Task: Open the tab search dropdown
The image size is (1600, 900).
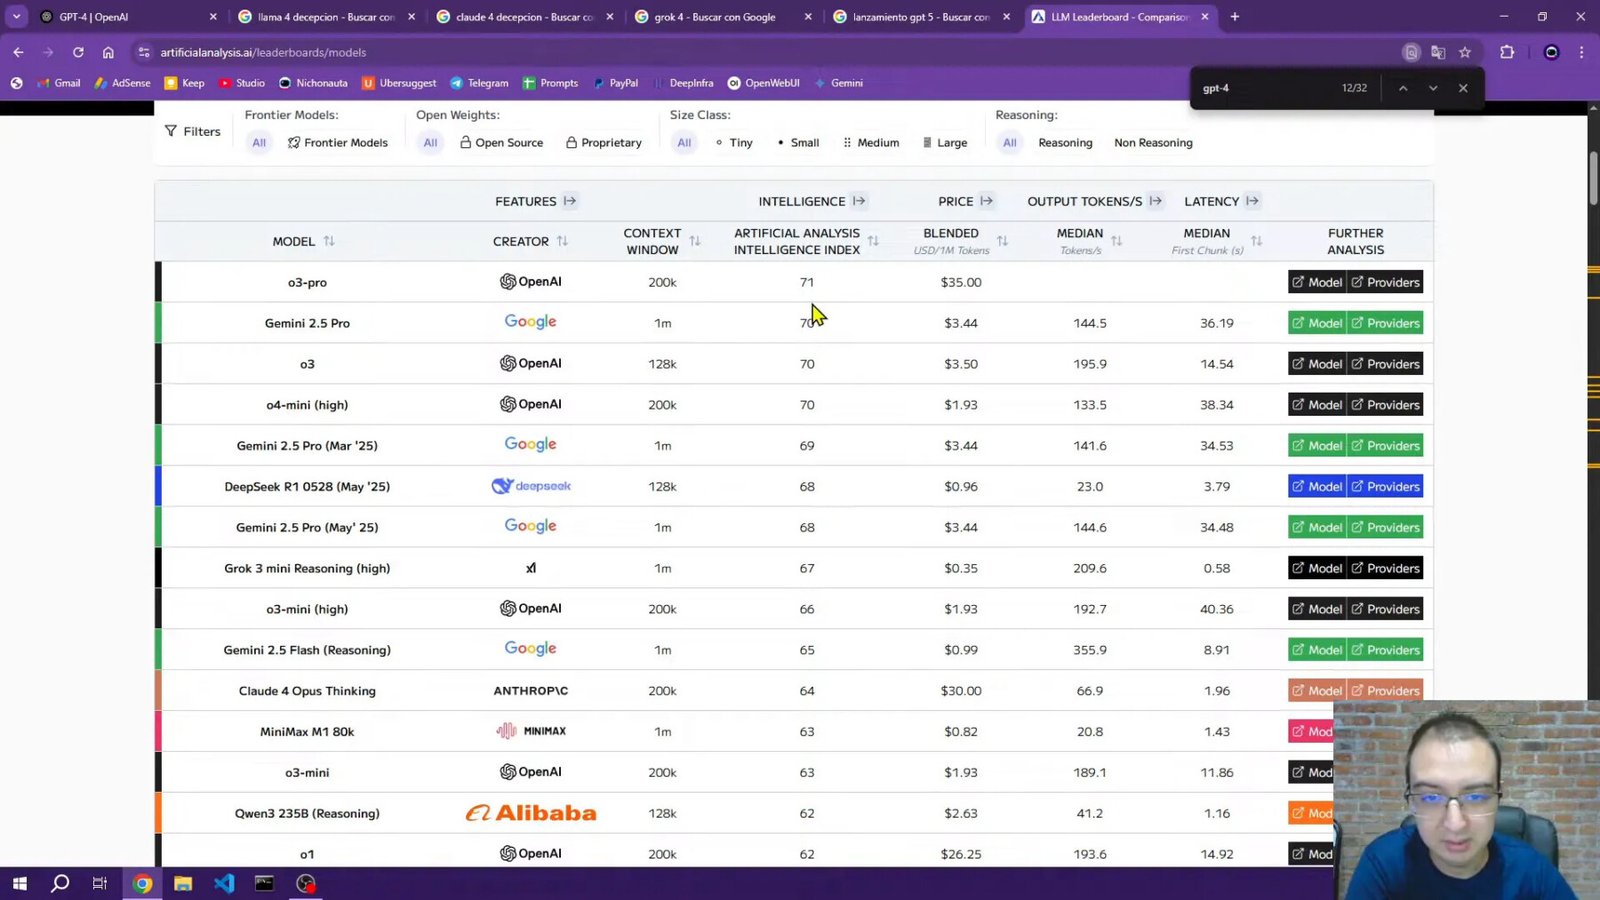Action: coord(16,16)
